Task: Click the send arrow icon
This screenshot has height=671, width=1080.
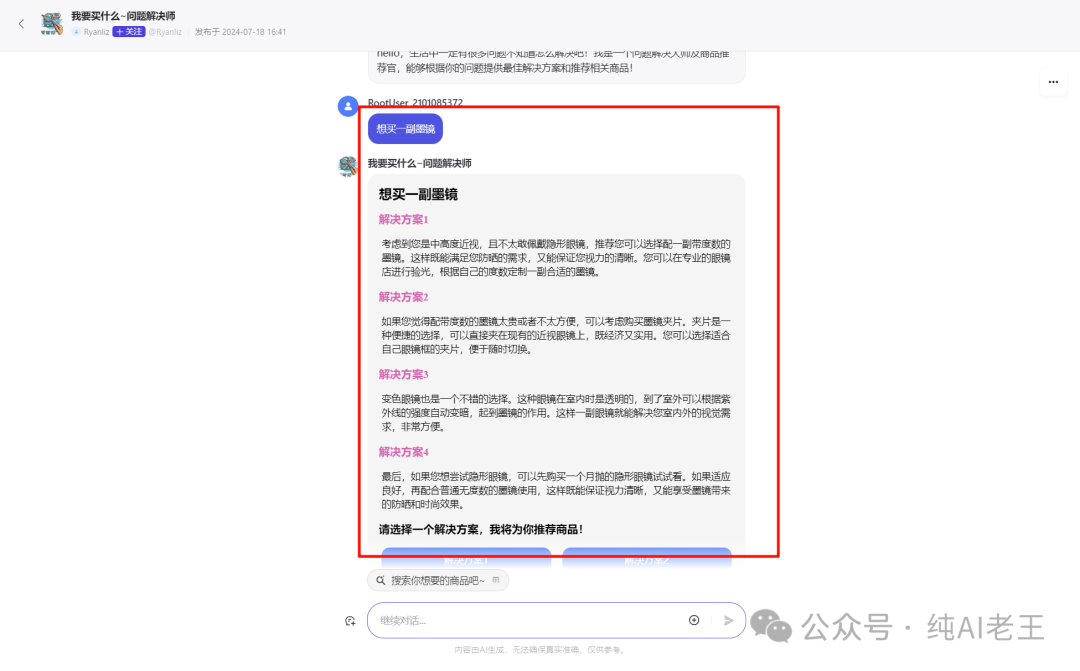Action: (728, 620)
